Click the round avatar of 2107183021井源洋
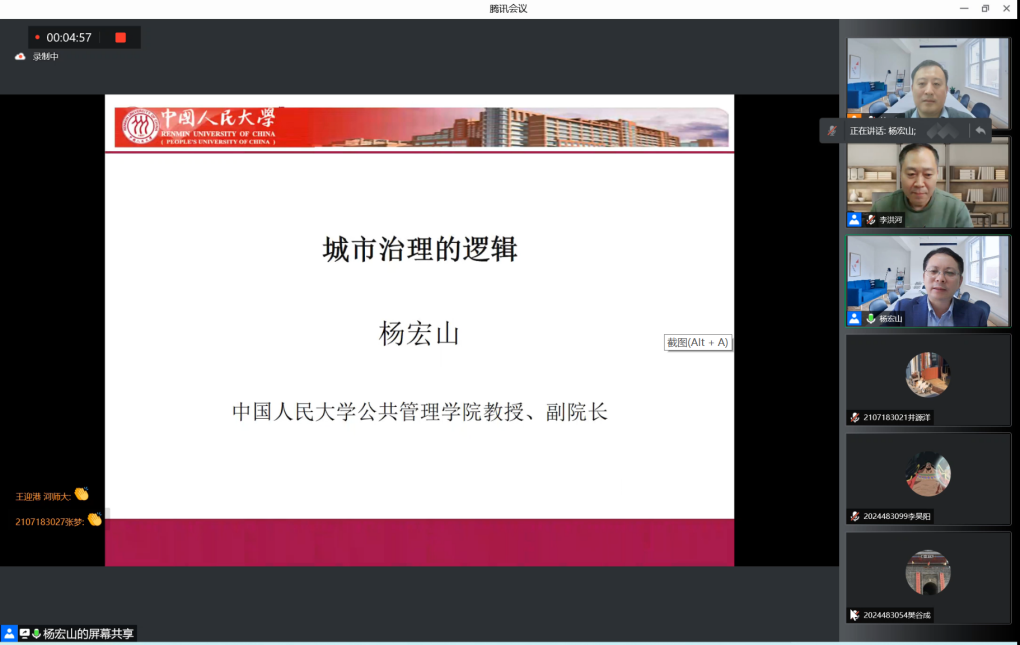The width and height of the screenshot is (1020, 645). (928, 375)
